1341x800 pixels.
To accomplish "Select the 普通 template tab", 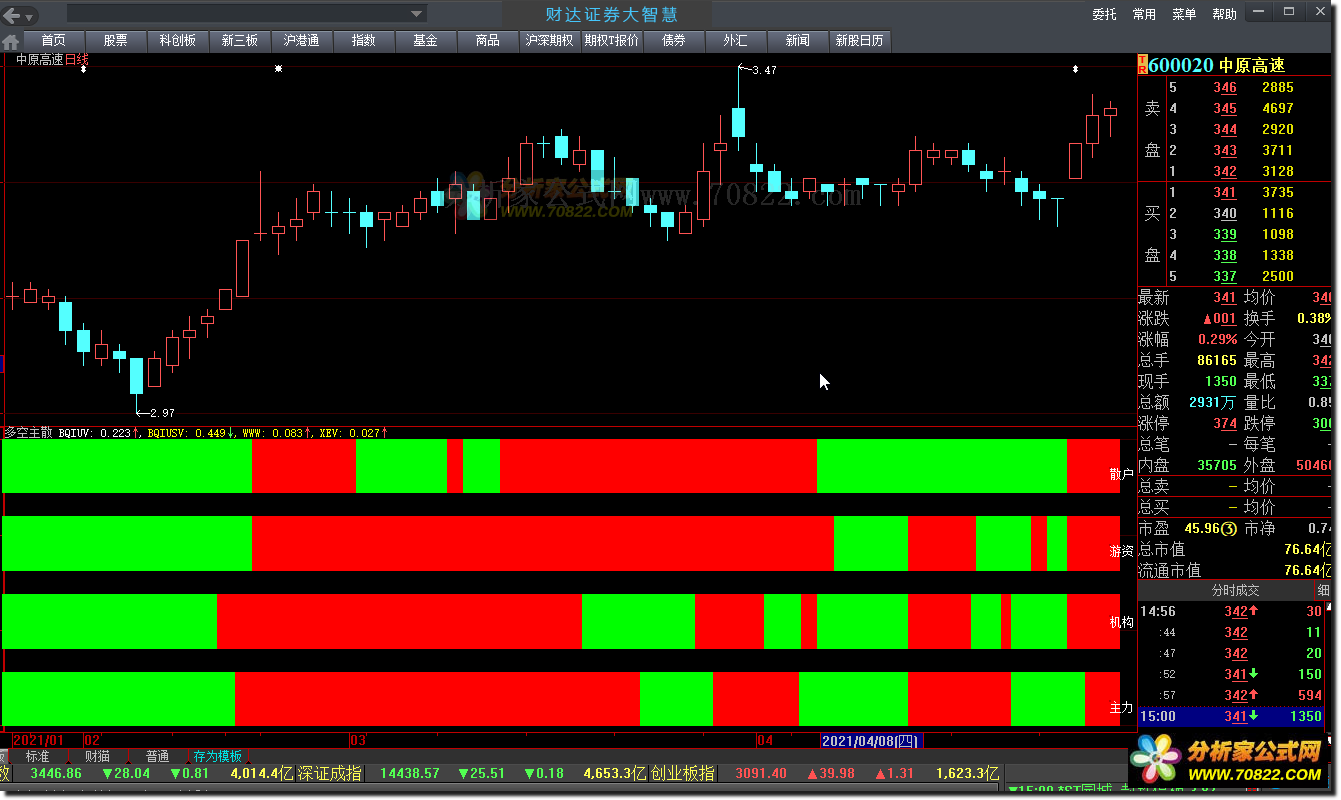I will (x=157, y=756).
